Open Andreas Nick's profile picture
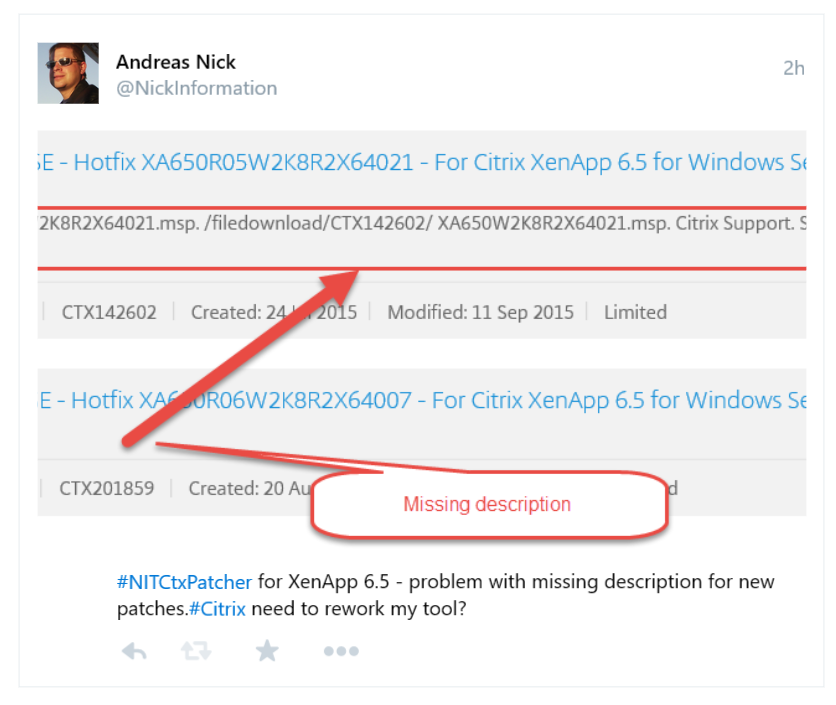The height and width of the screenshot is (705, 836). click(68, 73)
